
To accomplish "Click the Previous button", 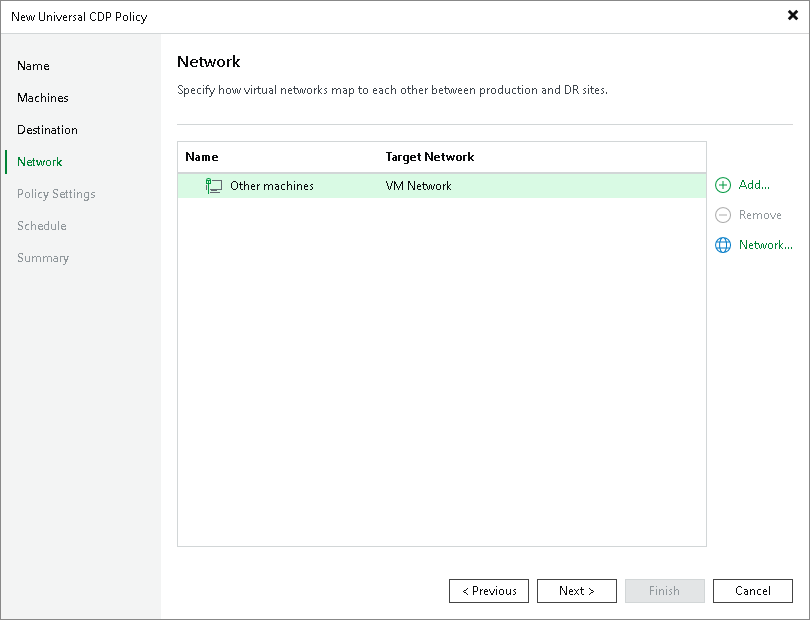I will tap(489, 591).
